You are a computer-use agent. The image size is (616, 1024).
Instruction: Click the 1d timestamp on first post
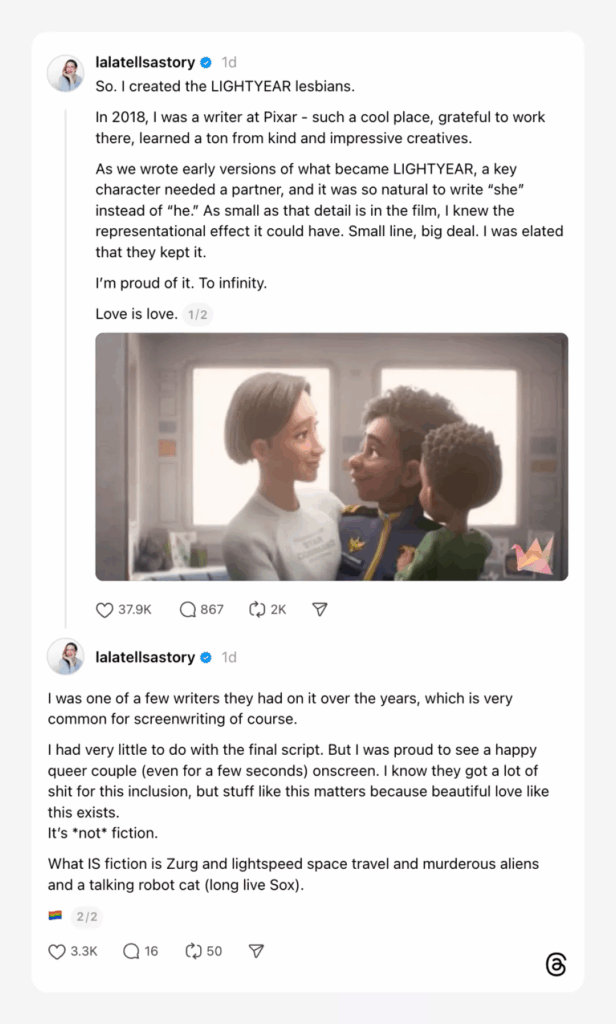229,62
